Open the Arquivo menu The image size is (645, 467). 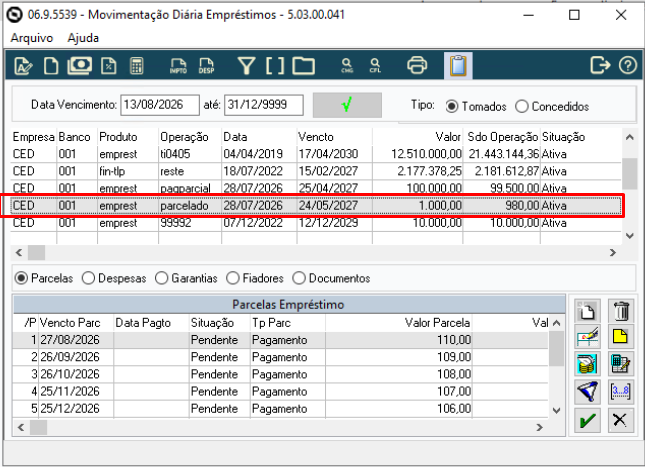tap(32, 38)
